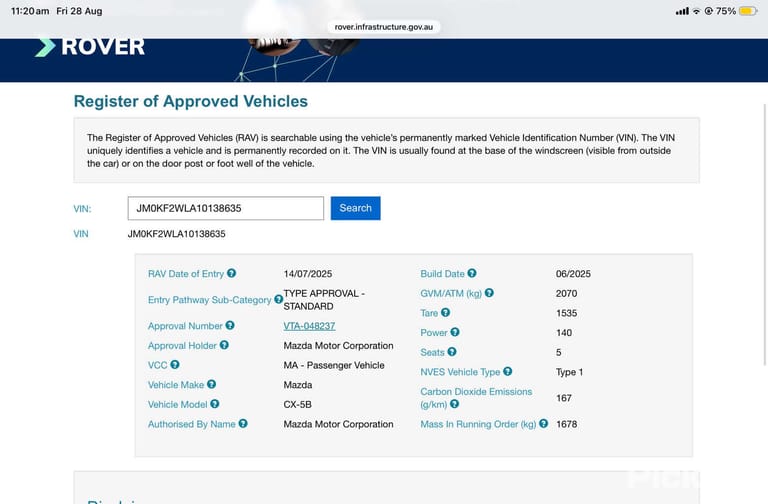
Task: Select Mass In Running Order value 1678
Action: pyautogui.click(x=566, y=424)
